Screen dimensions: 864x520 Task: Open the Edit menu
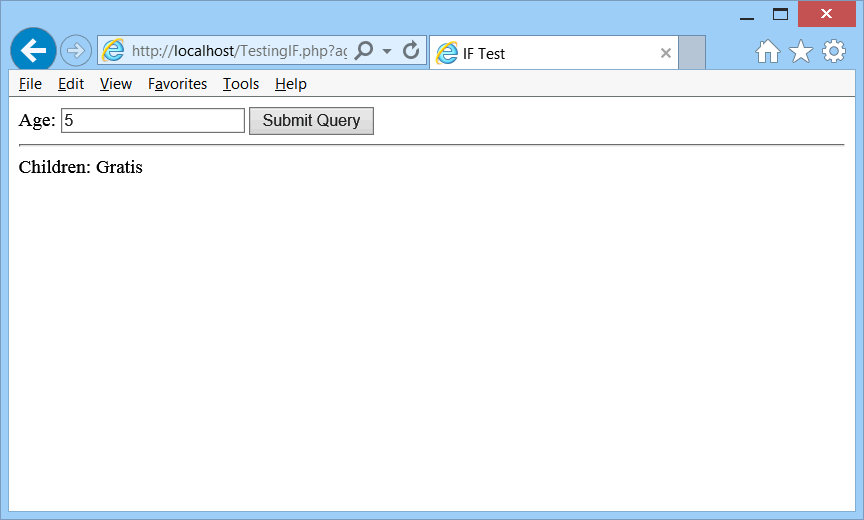[x=71, y=84]
